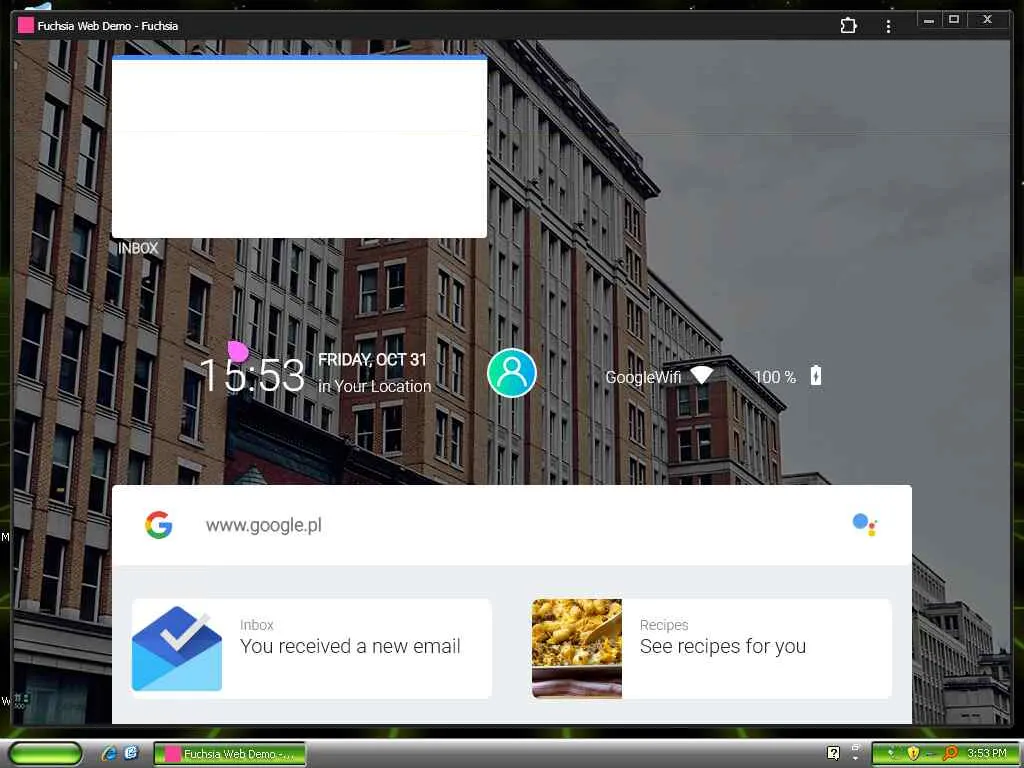
Task: Click the 100 % battery level text
Action: (775, 377)
